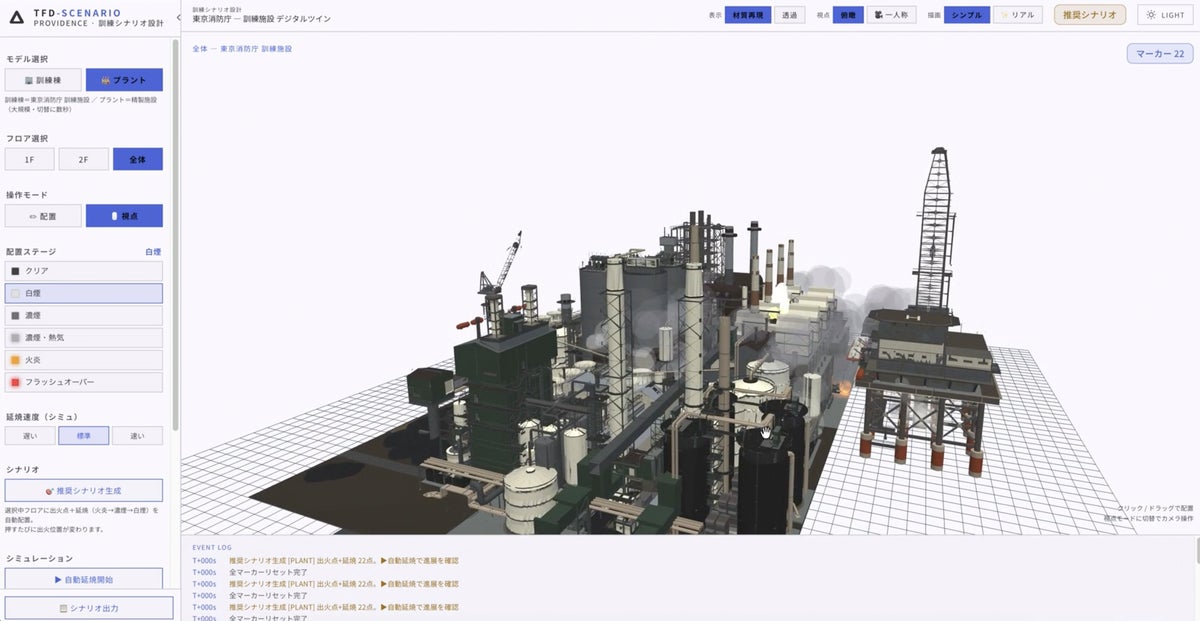The width and height of the screenshot is (1200, 621).
Task: Toggle the LIGHT theme sun button
Action: coord(1166,15)
